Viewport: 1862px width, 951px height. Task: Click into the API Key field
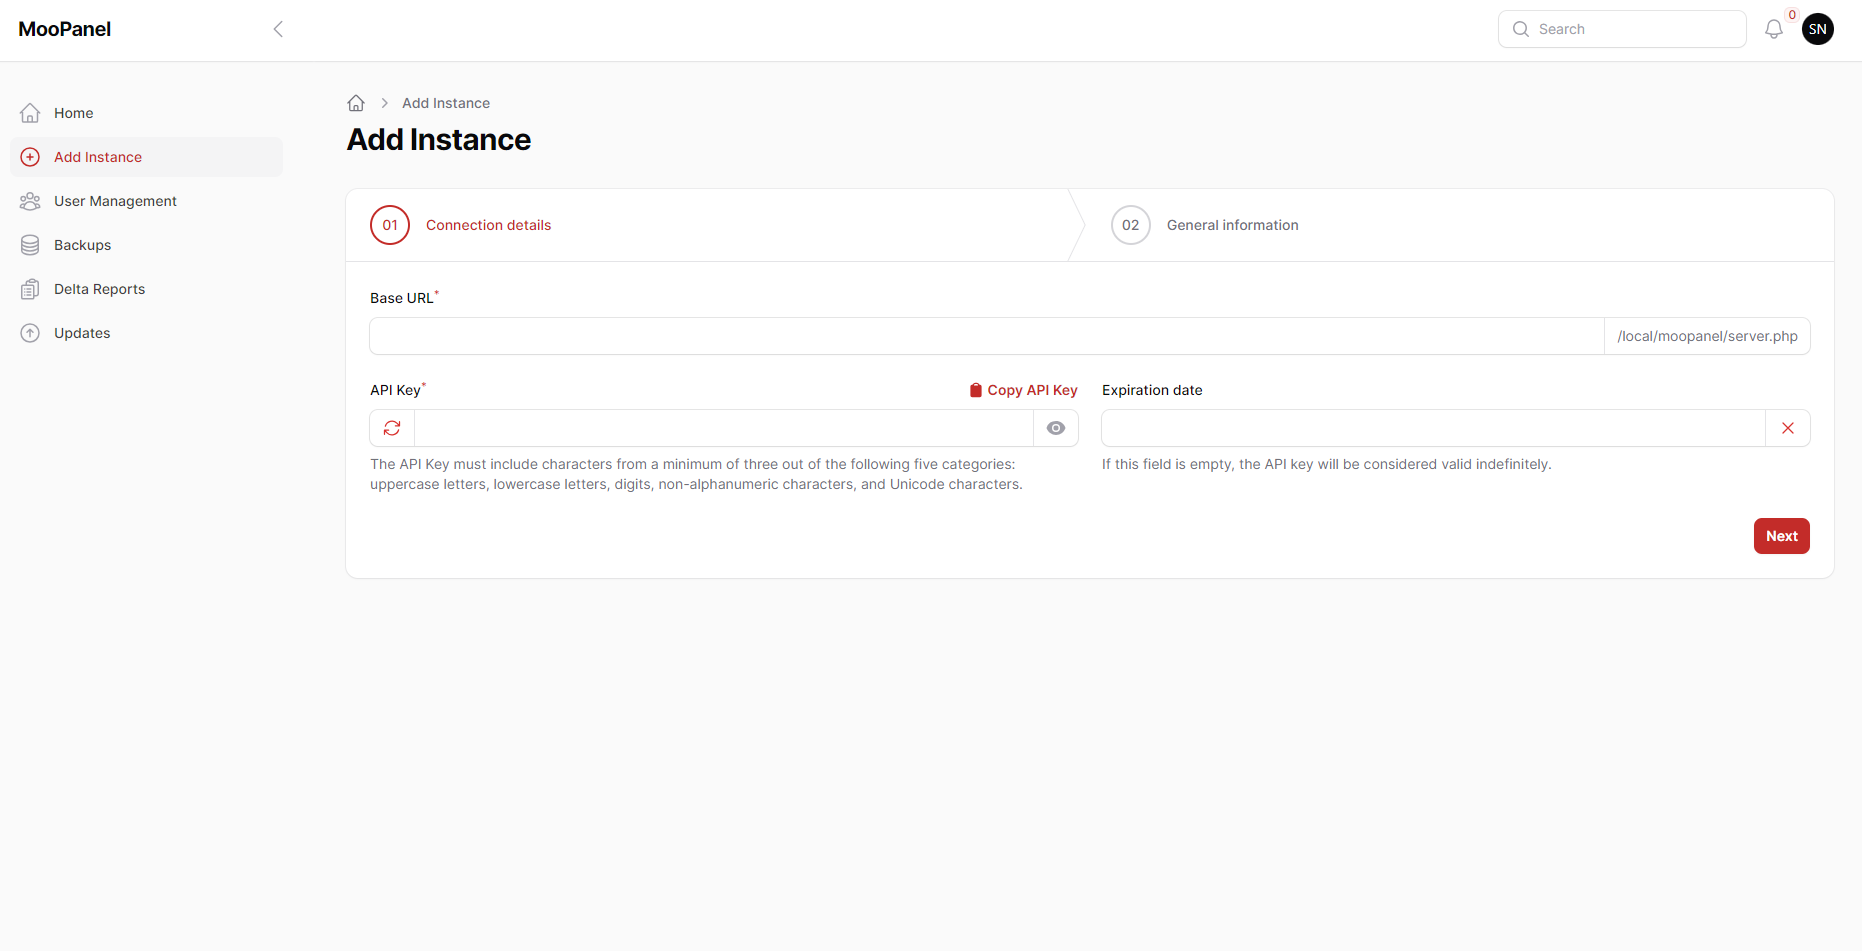[x=724, y=428]
